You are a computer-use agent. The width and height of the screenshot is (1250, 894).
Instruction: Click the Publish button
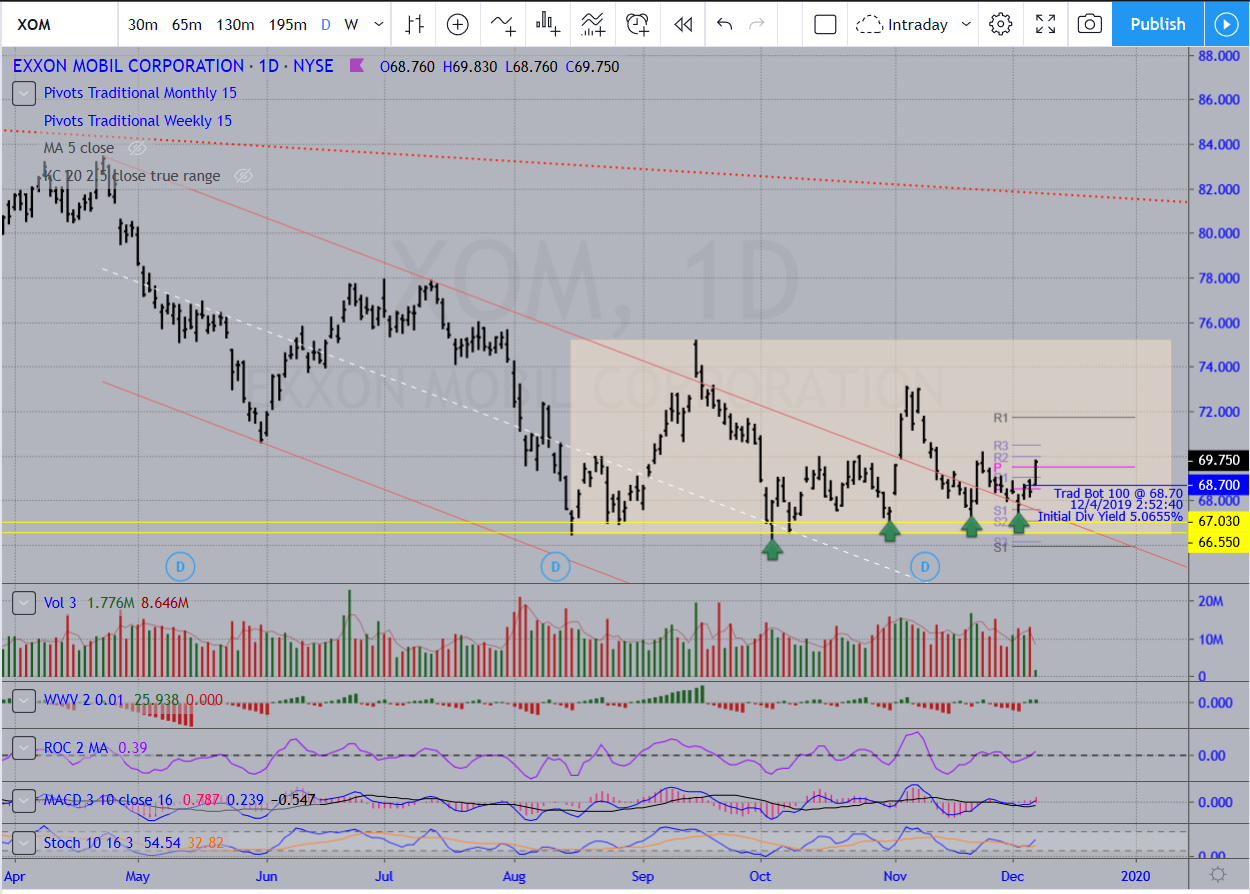1158,24
